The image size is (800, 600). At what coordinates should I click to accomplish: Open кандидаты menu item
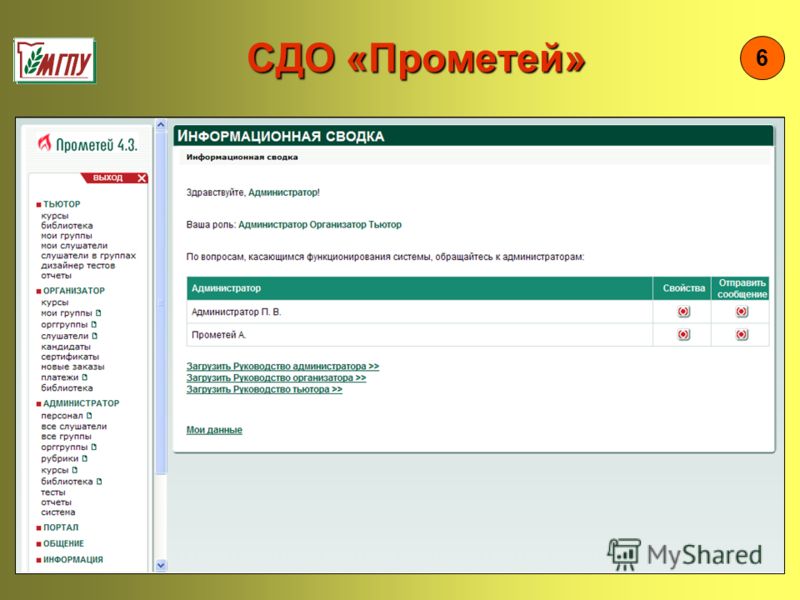pyautogui.click(x=66, y=347)
